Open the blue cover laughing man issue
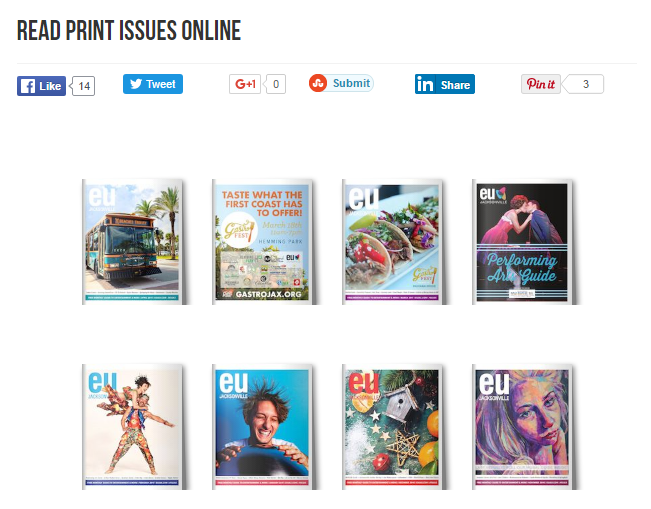Screen dimensions: 651x509 (262, 427)
